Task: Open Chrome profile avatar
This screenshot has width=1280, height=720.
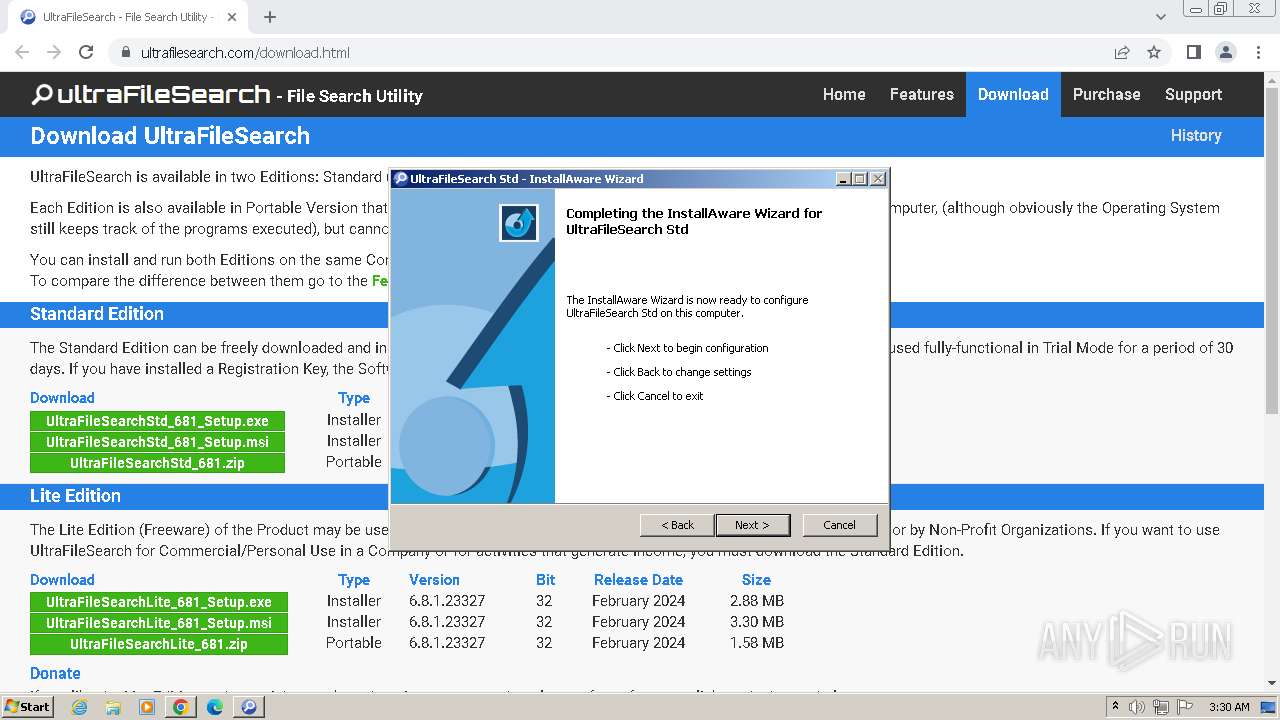Action: click(1225, 52)
